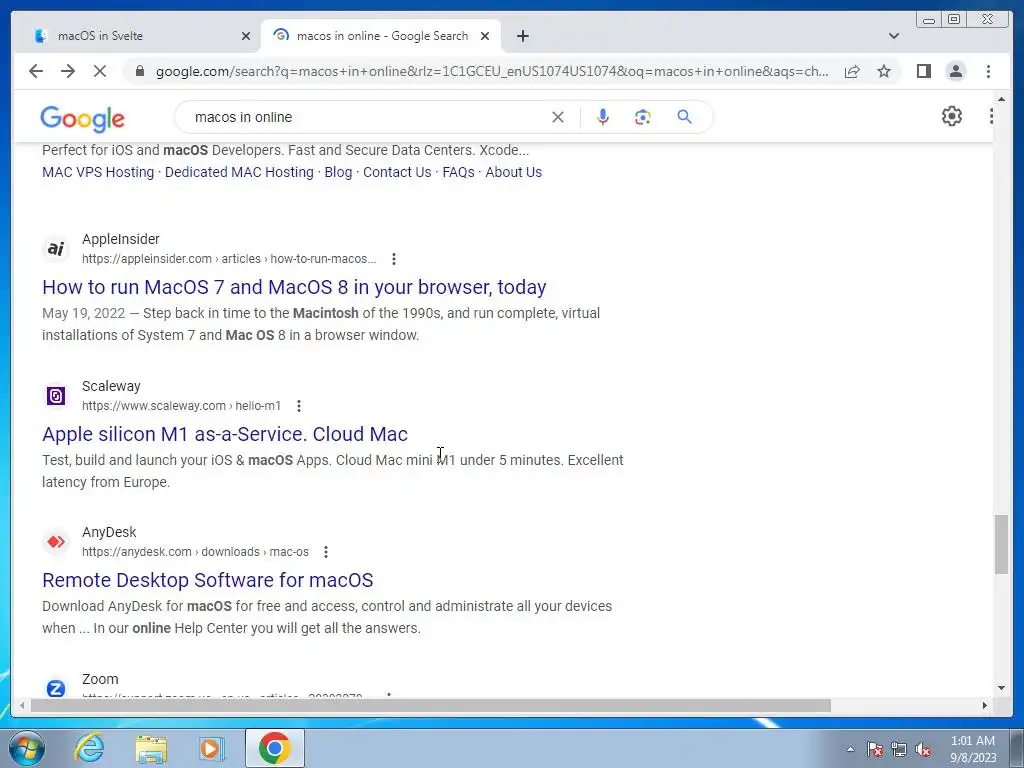Open the network tray icon
1024x768 pixels.
pyautogui.click(x=899, y=749)
